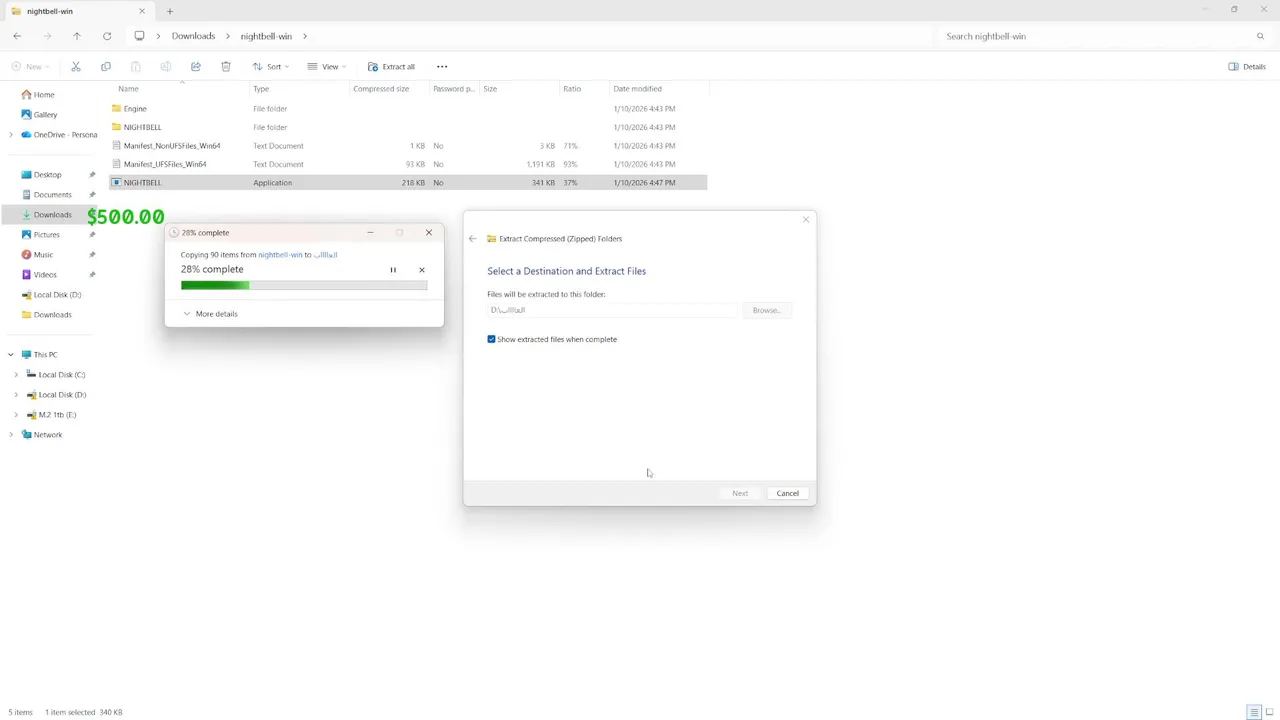
Task: Click the This PC monitor icon in the address bar
Action: (x=139, y=36)
